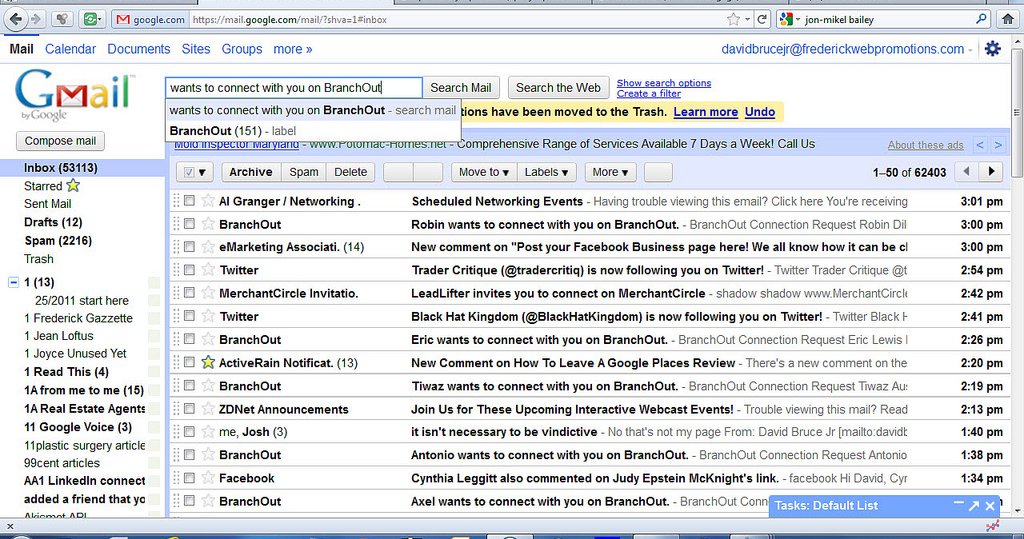Star the Robin BranchOut email

pyautogui.click(x=208, y=224)
